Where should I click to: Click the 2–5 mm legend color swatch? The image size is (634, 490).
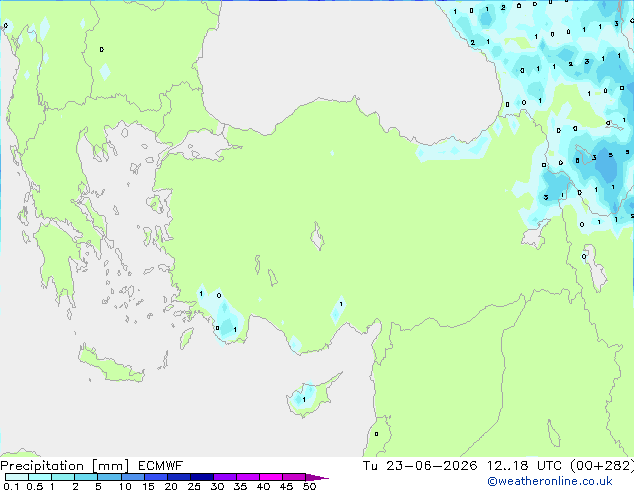coord(86,477)
